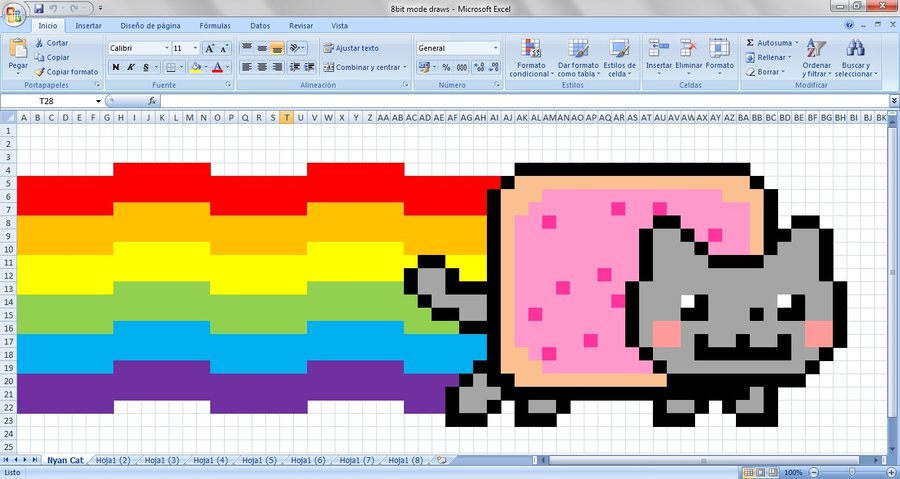Open fill color dropdown arrow

[x=205, y=67]
